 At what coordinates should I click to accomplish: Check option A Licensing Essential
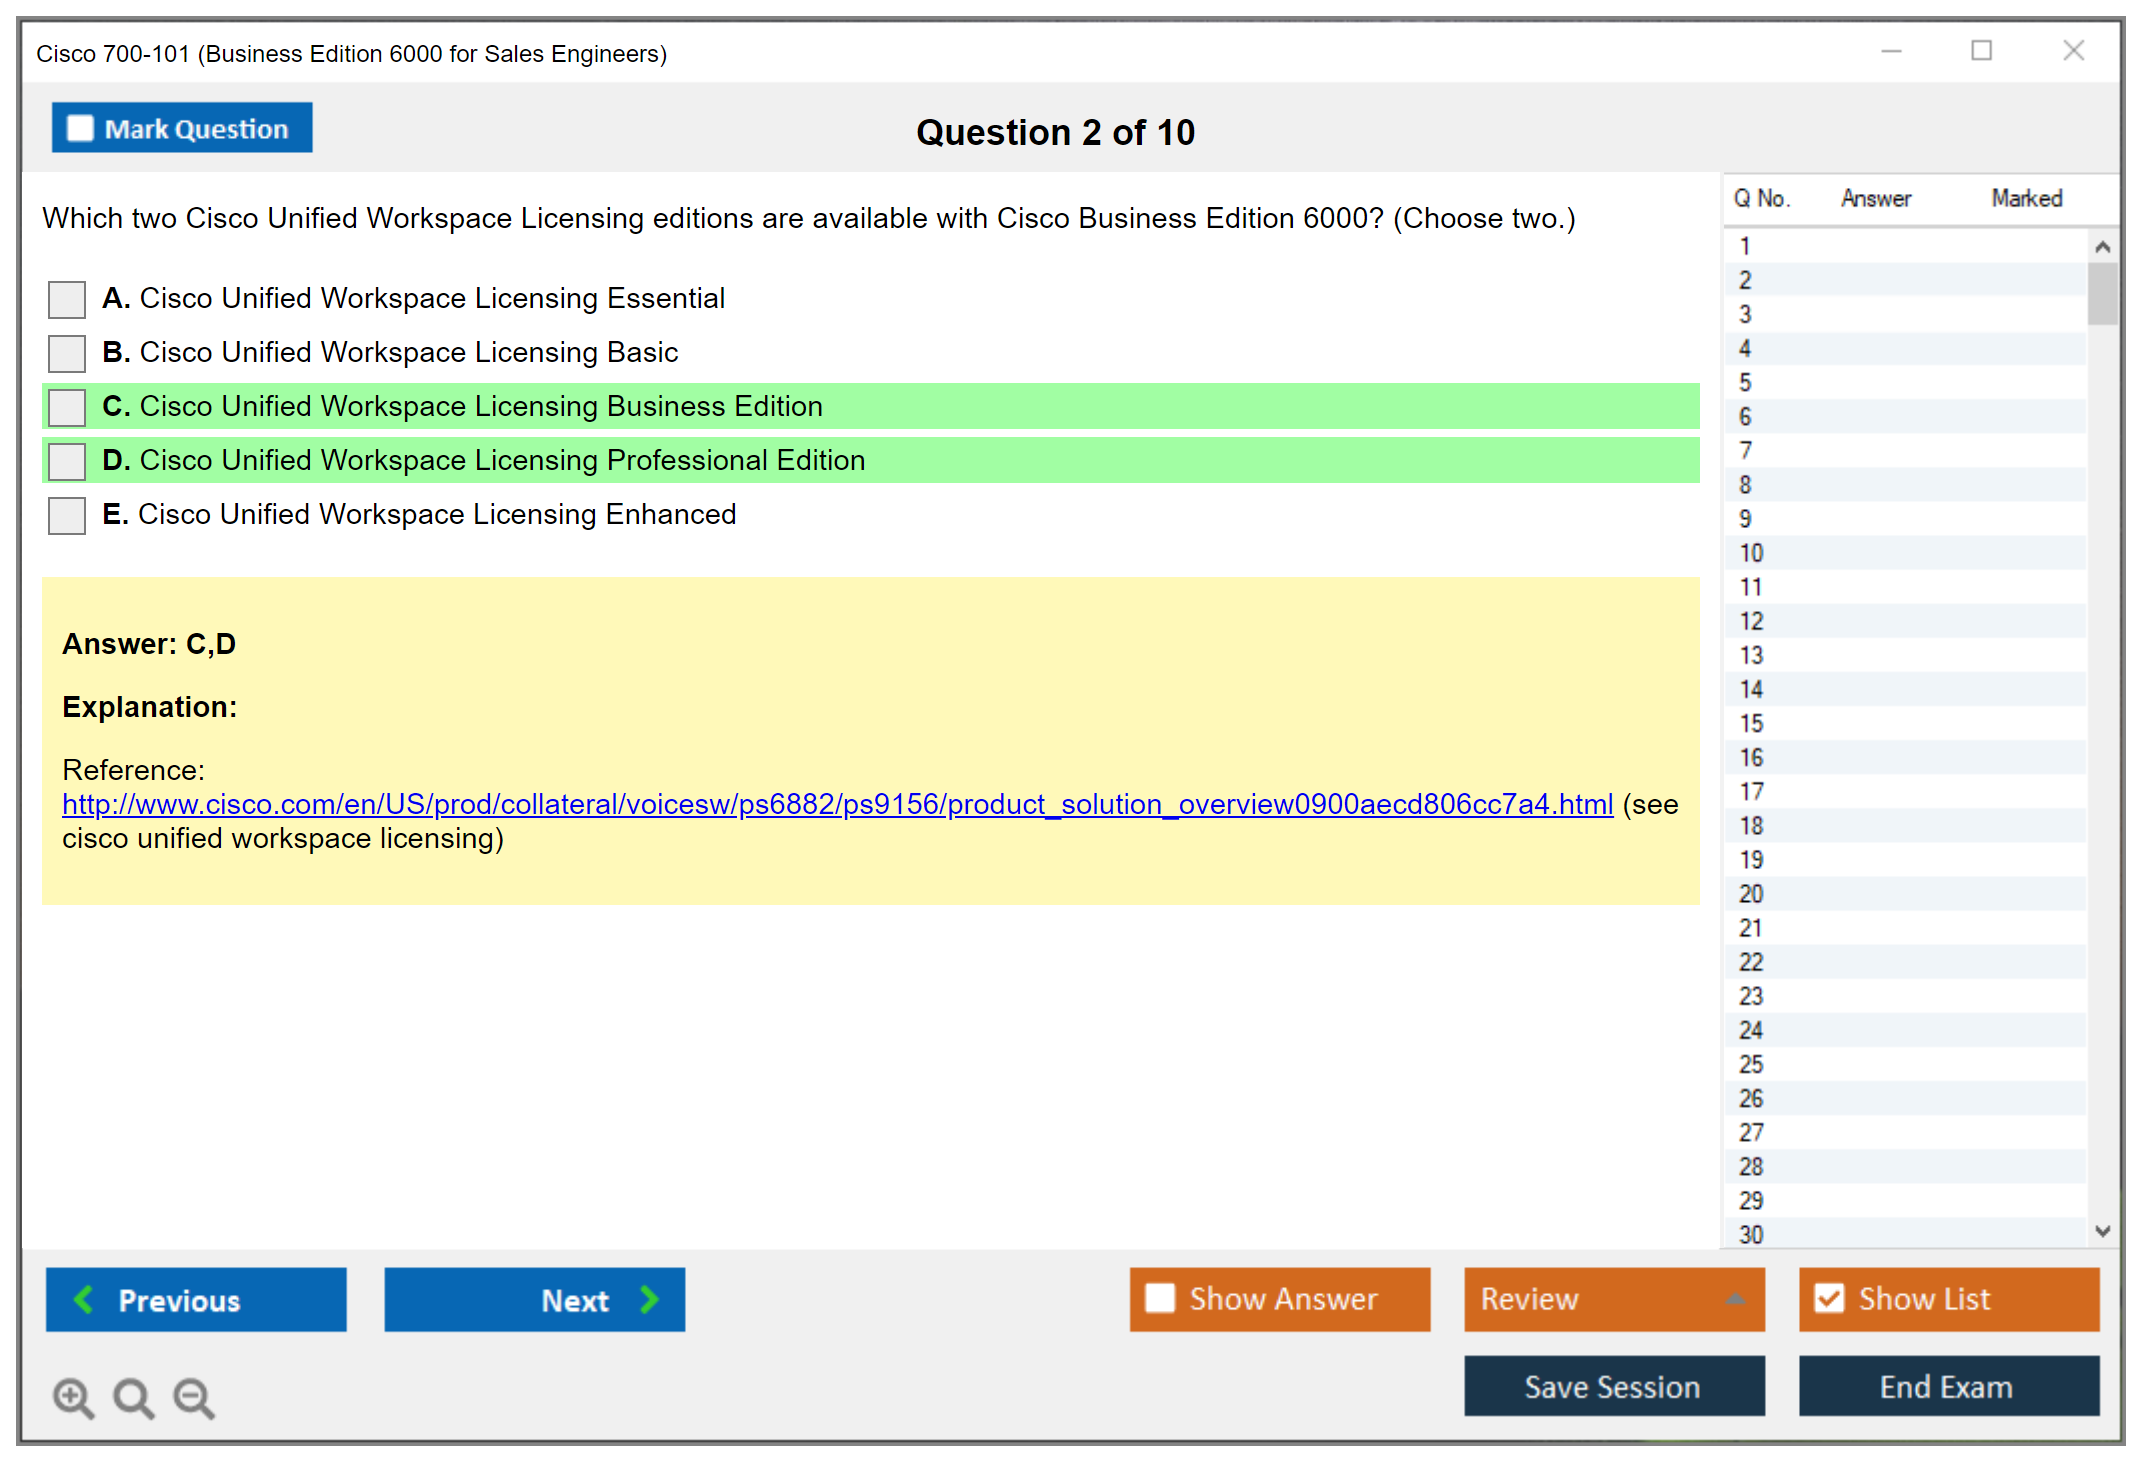click(67, 299)
